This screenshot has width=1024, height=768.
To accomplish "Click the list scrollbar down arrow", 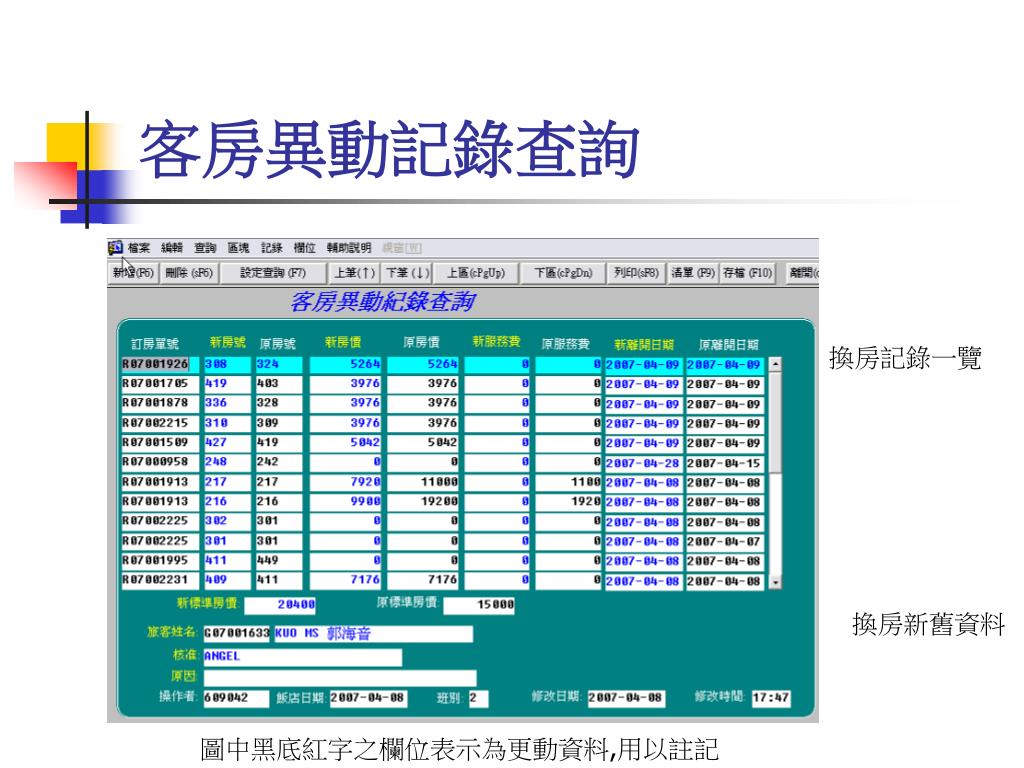I will pyautogui.click(x=775, y=581).
